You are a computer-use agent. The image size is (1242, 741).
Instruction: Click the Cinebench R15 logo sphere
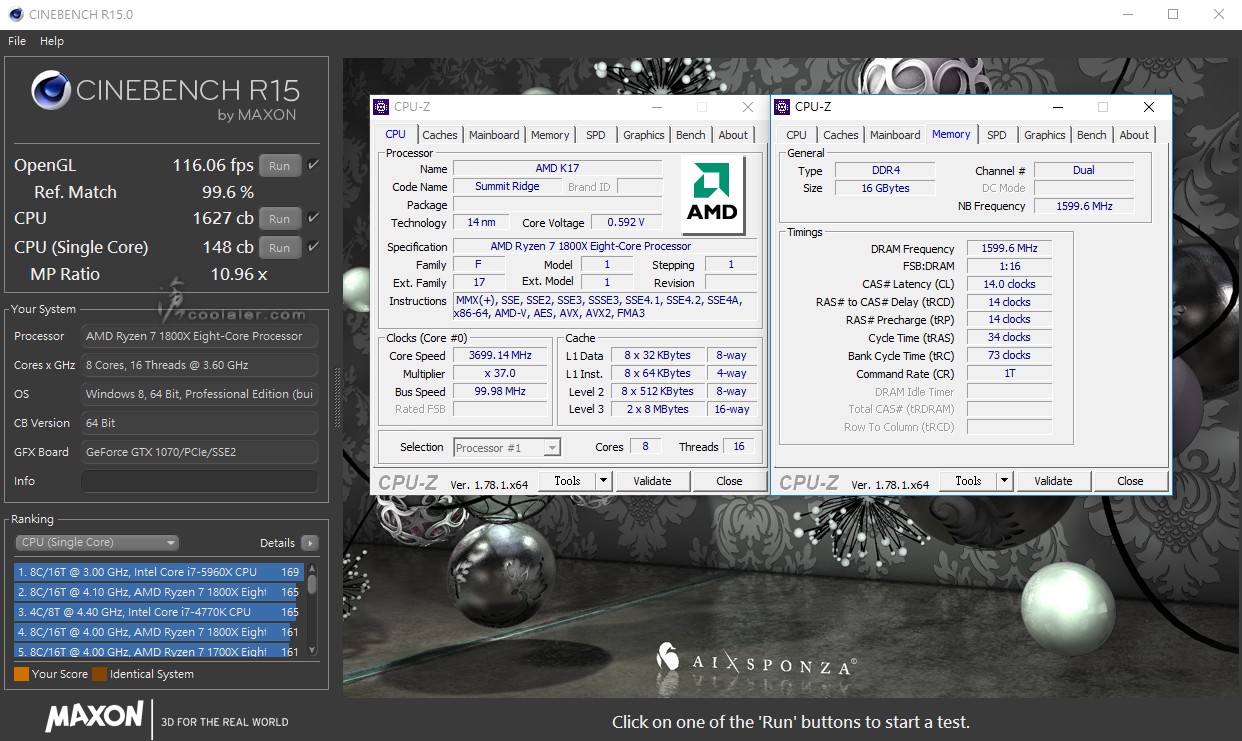coord(50,91)
